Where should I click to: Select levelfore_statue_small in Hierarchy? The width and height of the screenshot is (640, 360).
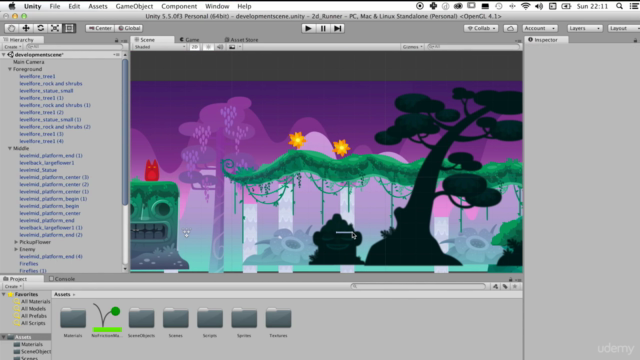click(47, 91)
